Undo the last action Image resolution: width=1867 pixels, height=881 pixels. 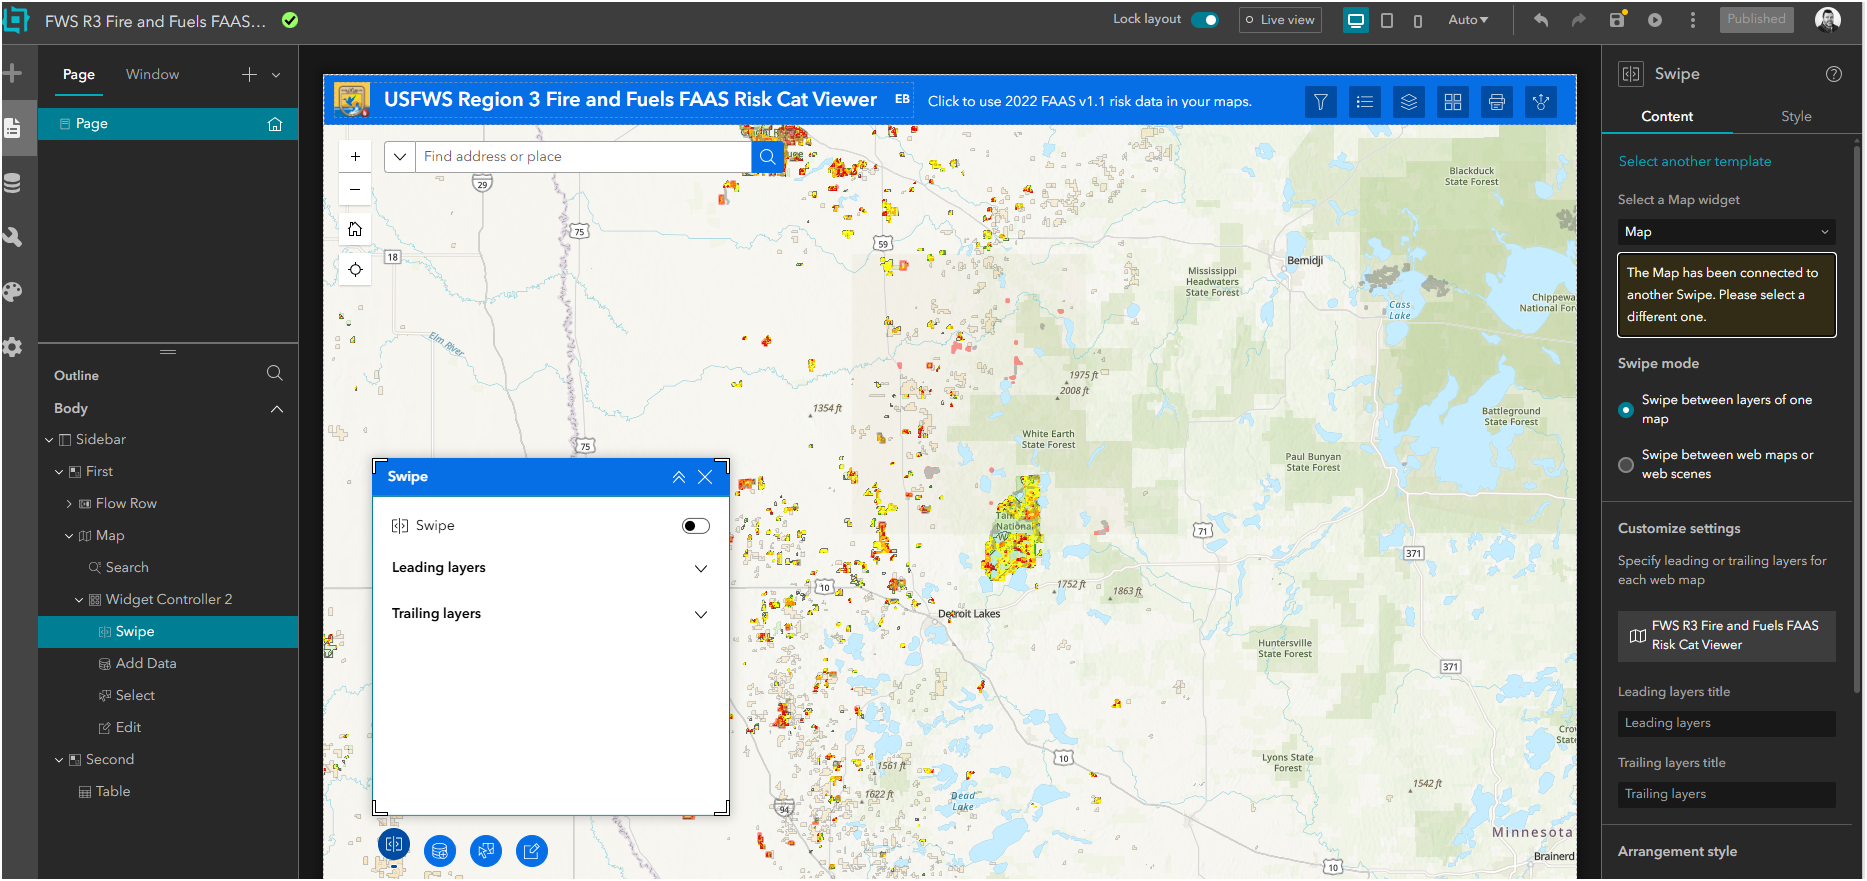(1541, 20)
